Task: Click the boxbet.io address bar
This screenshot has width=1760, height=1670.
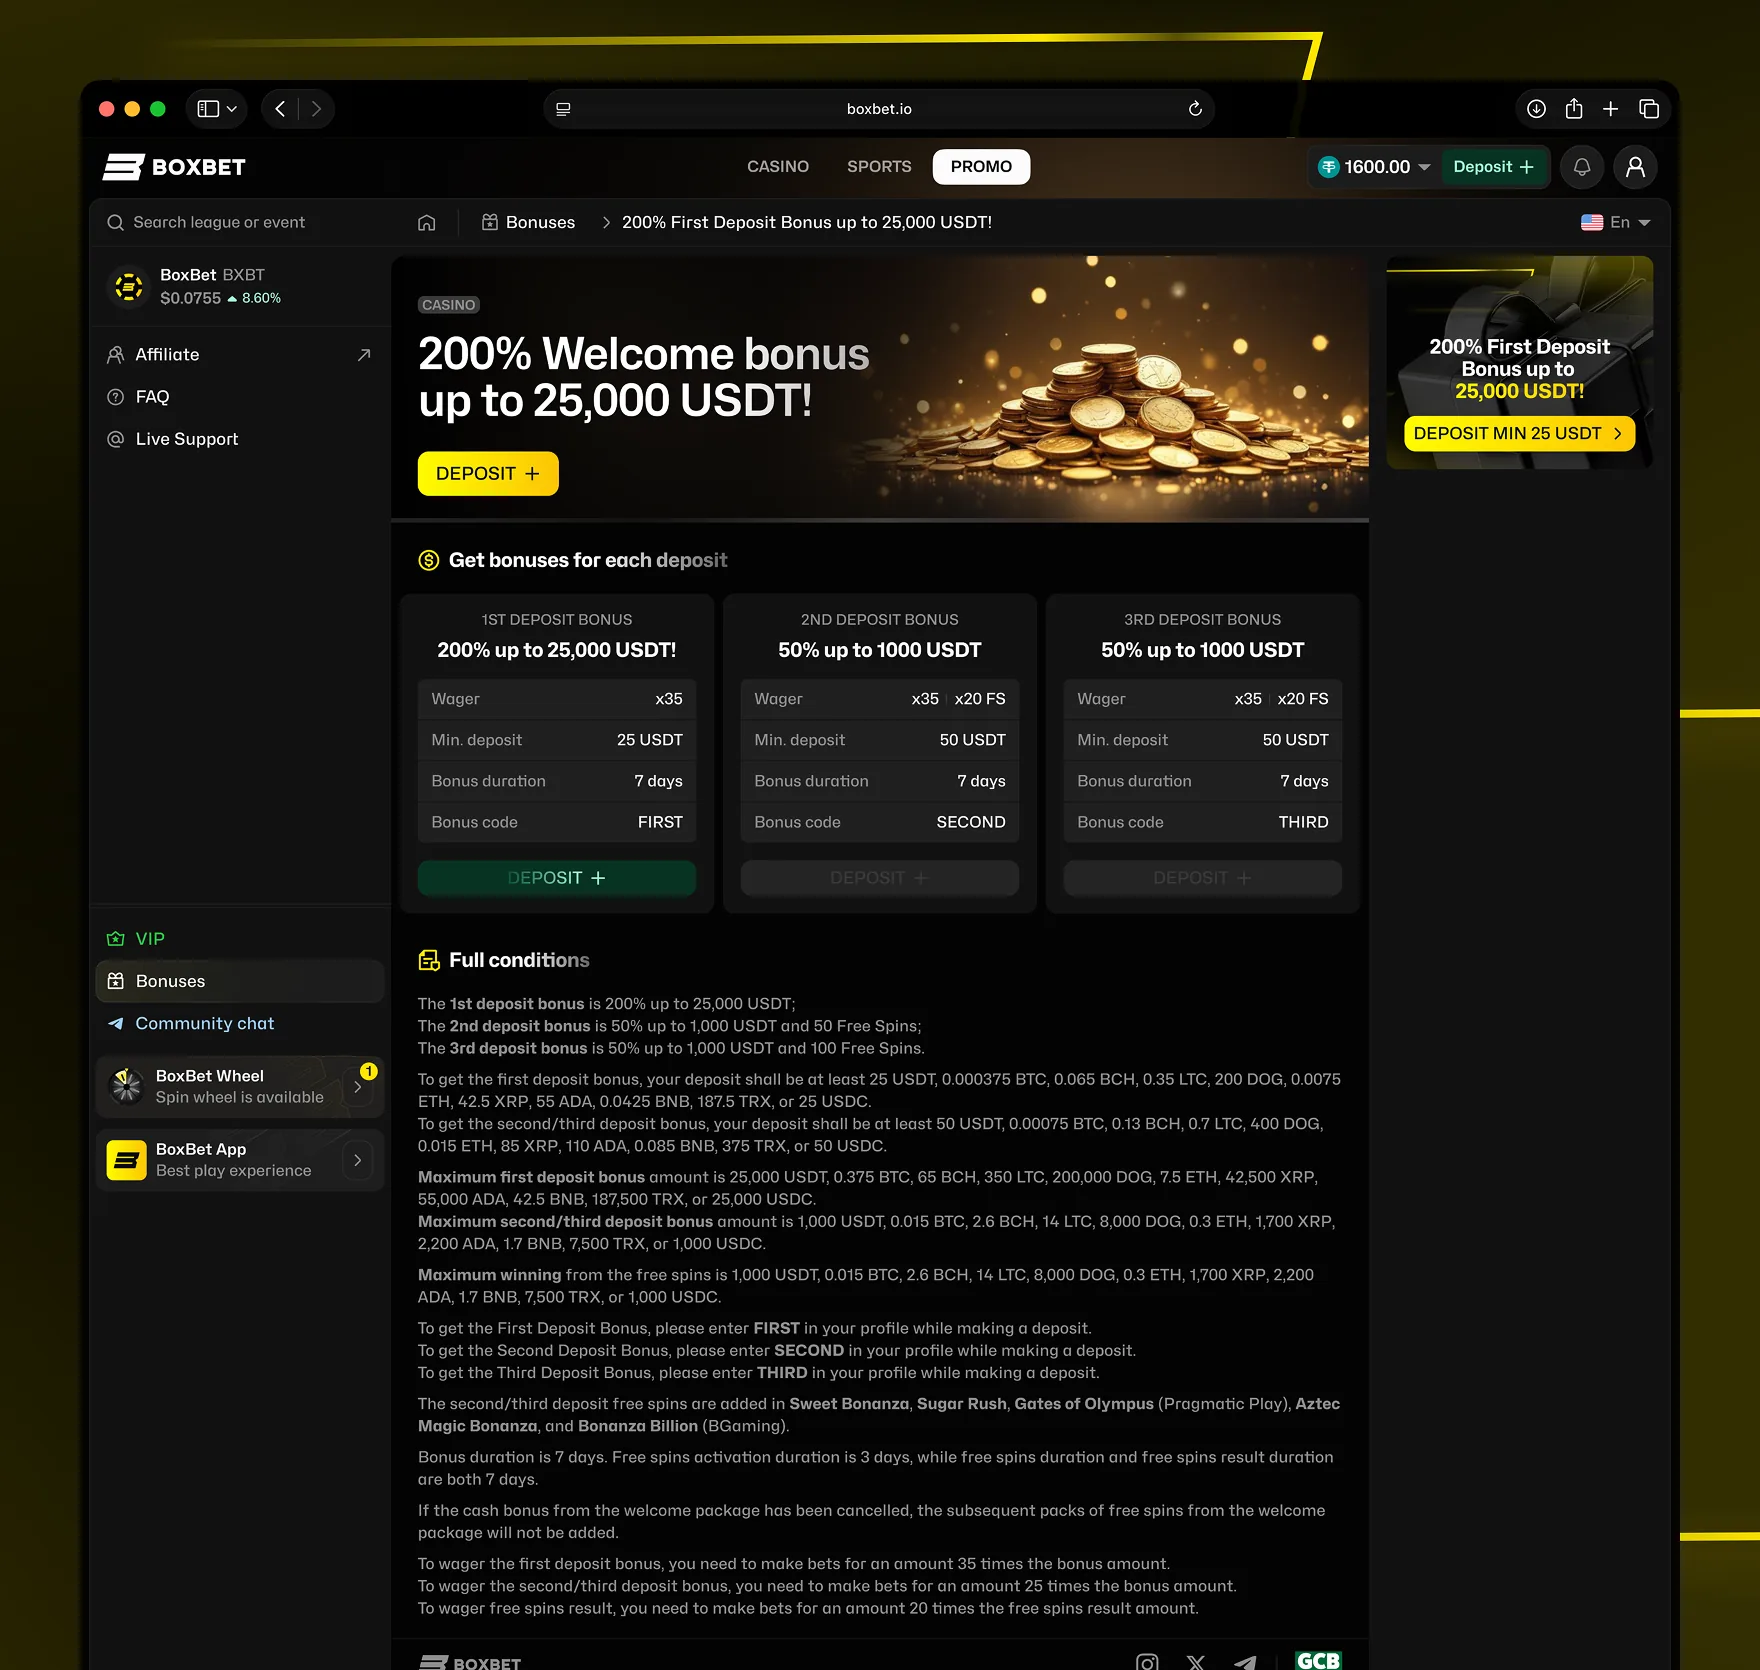Action: coord(879,109)
